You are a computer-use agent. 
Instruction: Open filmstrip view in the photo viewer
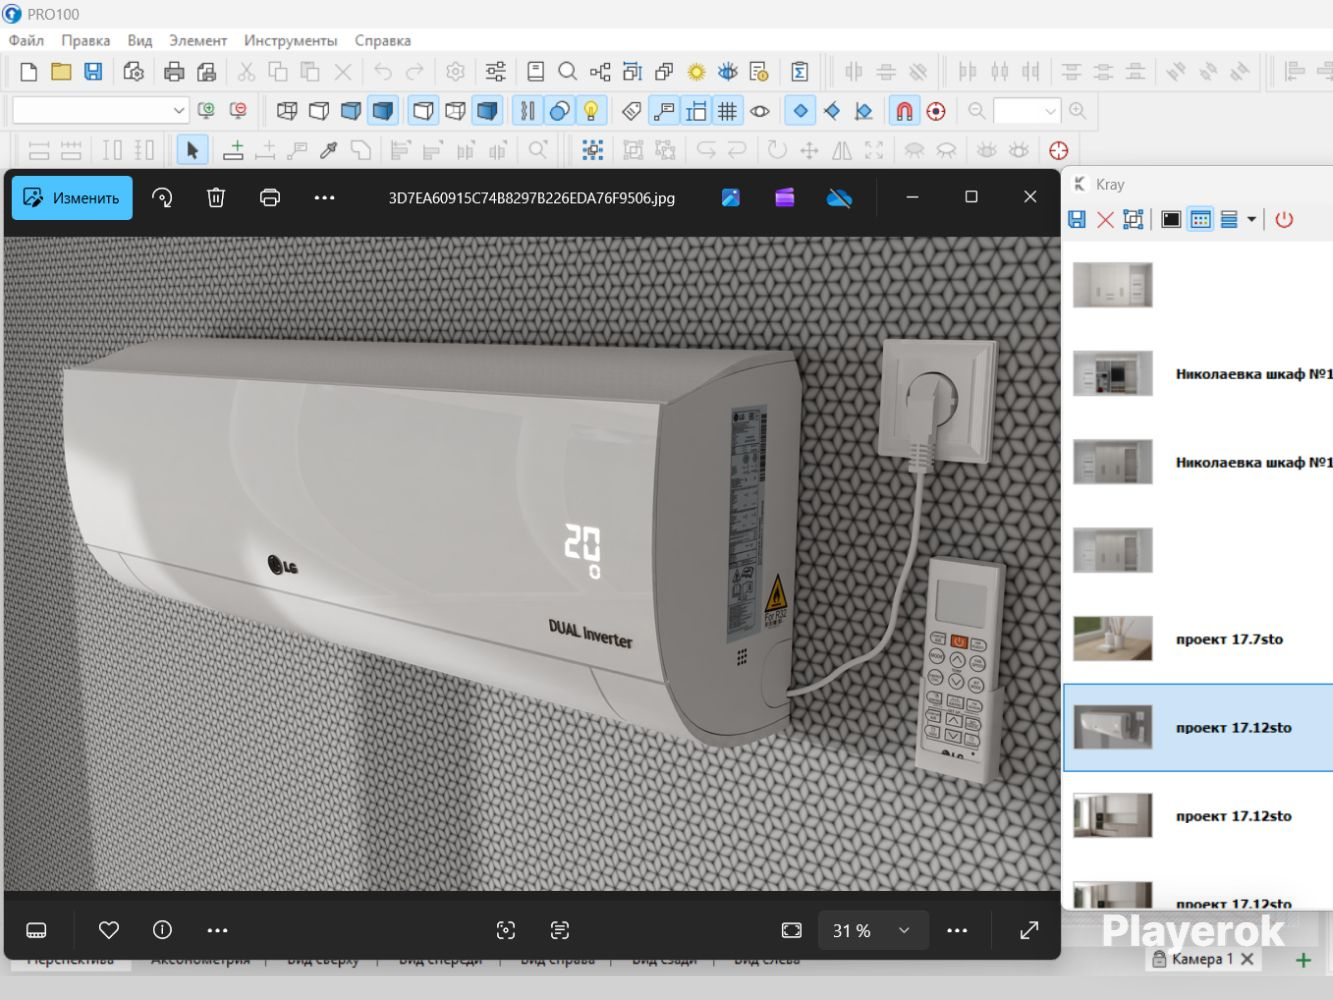pyautogui.click(x=36, y=930)
